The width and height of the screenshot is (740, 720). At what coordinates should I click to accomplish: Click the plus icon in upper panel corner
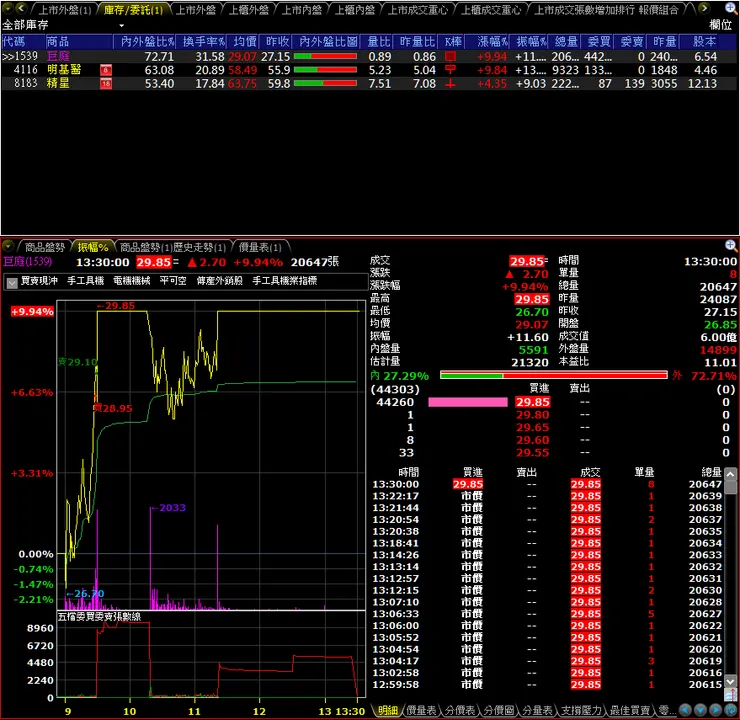coord(730,8)
